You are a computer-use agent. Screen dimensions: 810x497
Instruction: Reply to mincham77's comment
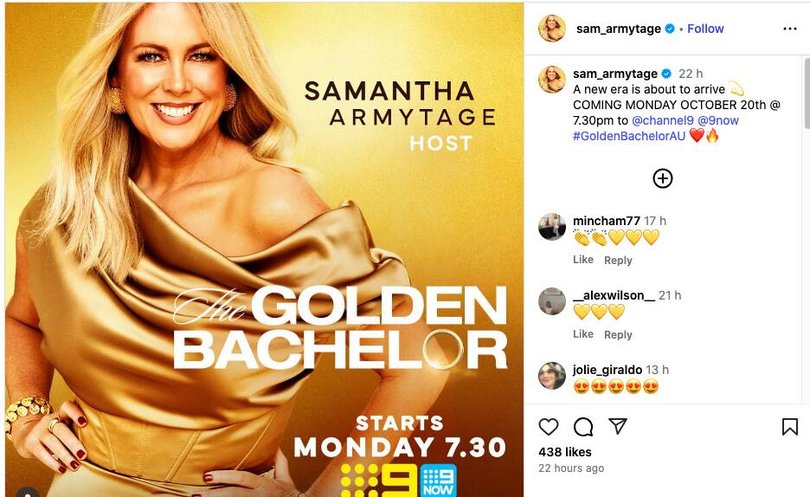[x=618, y=260]
